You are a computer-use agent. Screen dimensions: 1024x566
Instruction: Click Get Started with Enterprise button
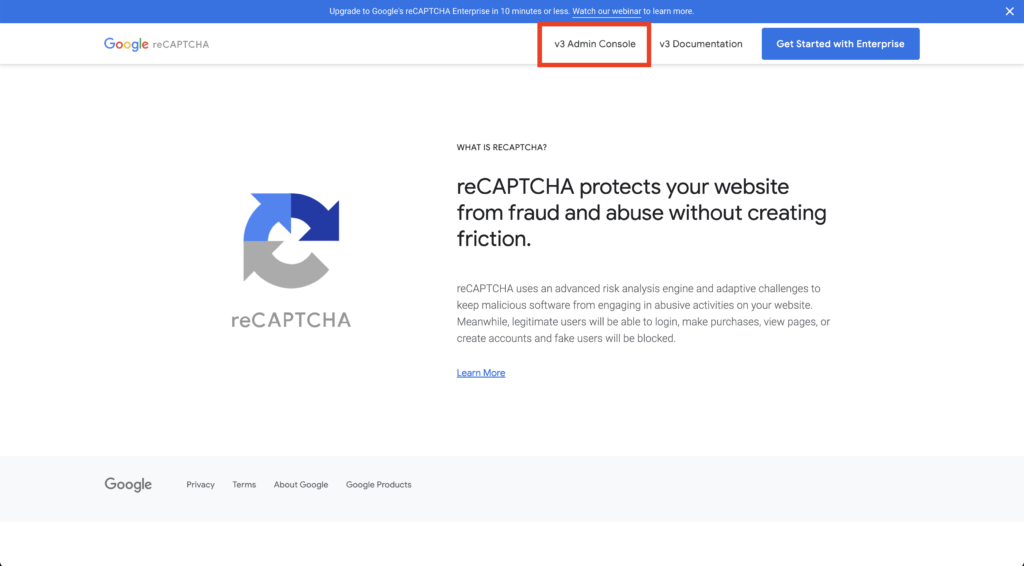(840, 44)
